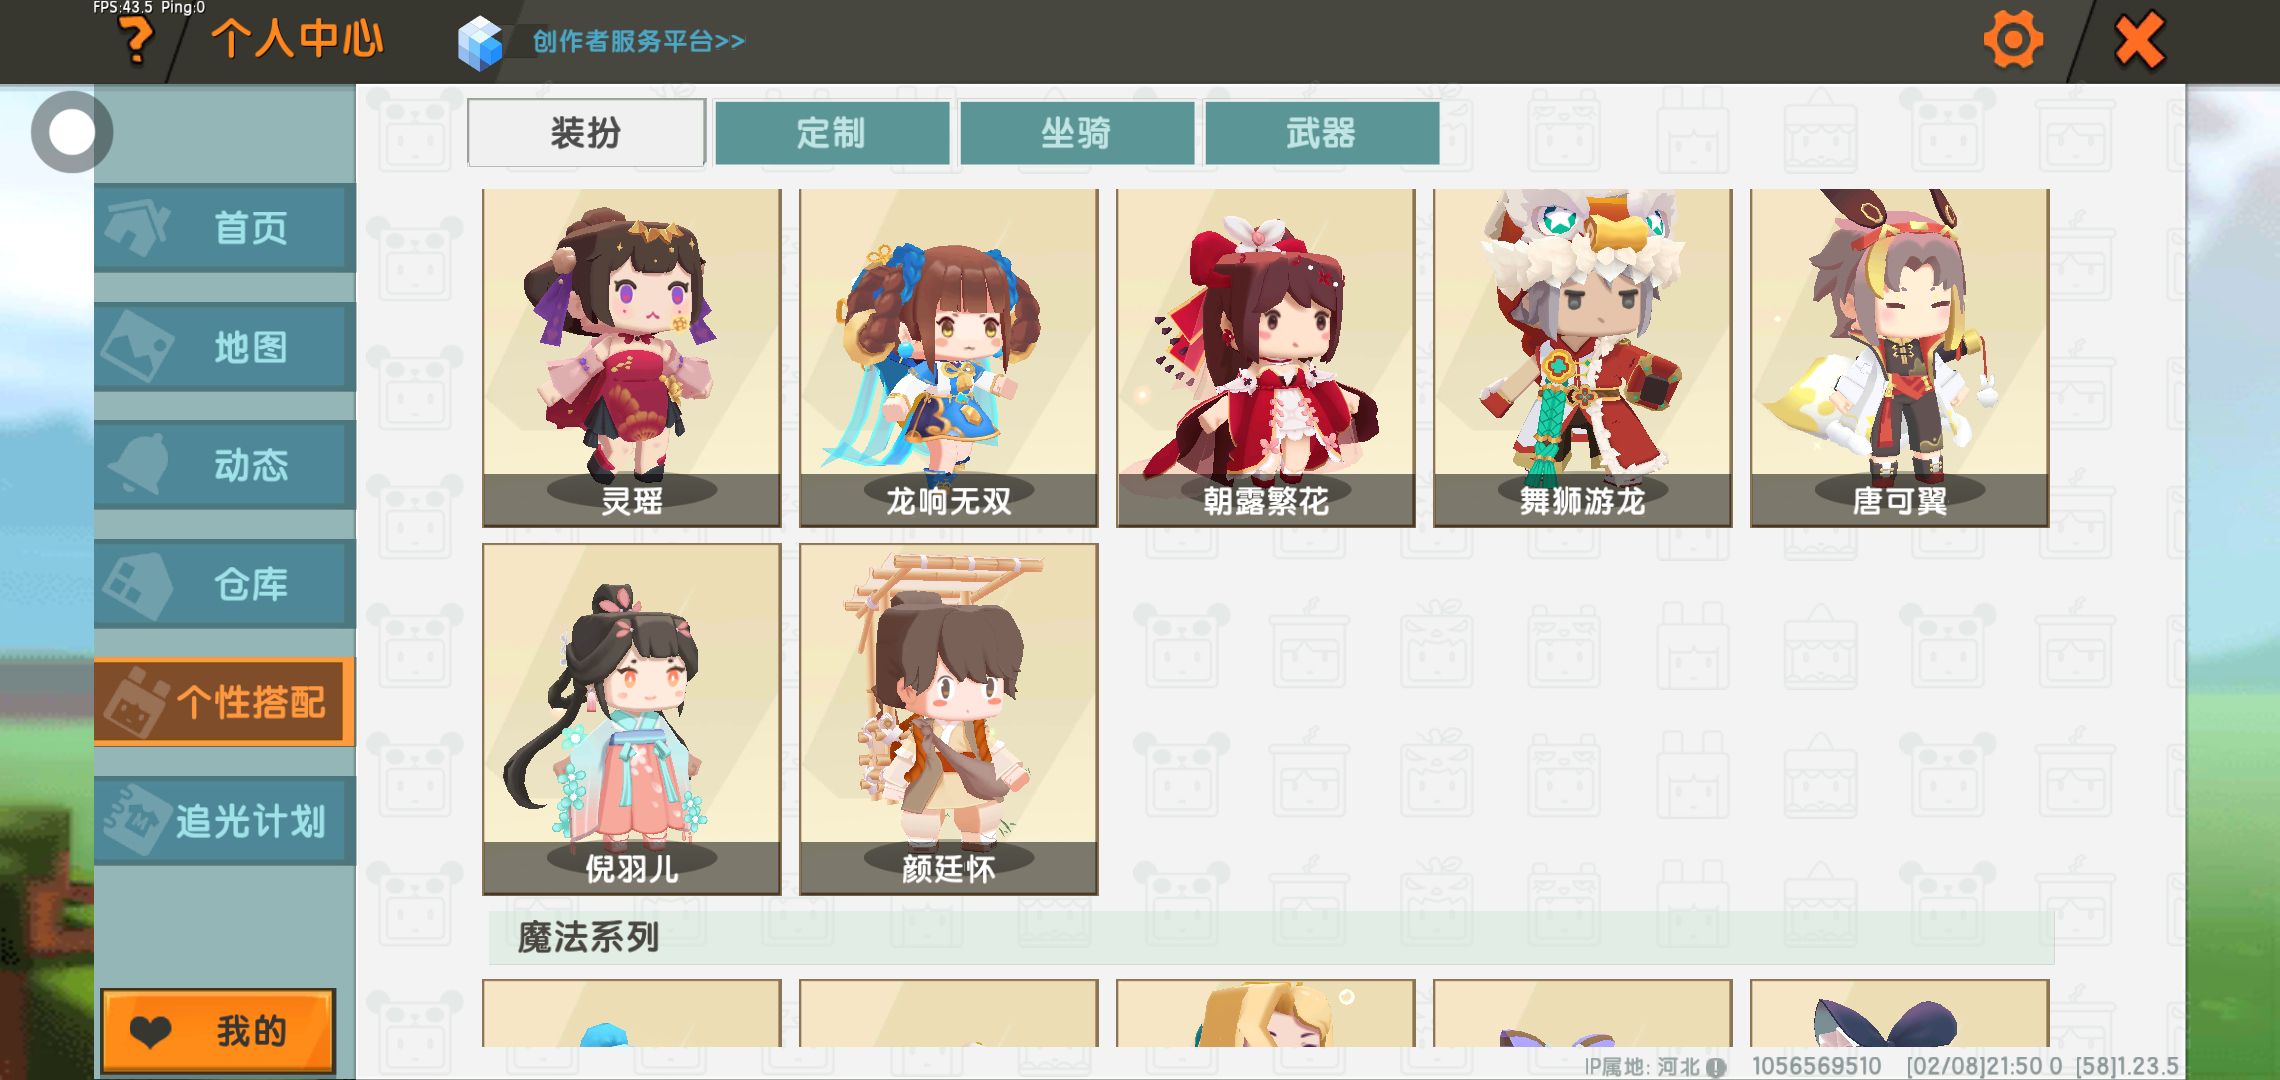Open the 武器 tab

[x=1322, y=132]
